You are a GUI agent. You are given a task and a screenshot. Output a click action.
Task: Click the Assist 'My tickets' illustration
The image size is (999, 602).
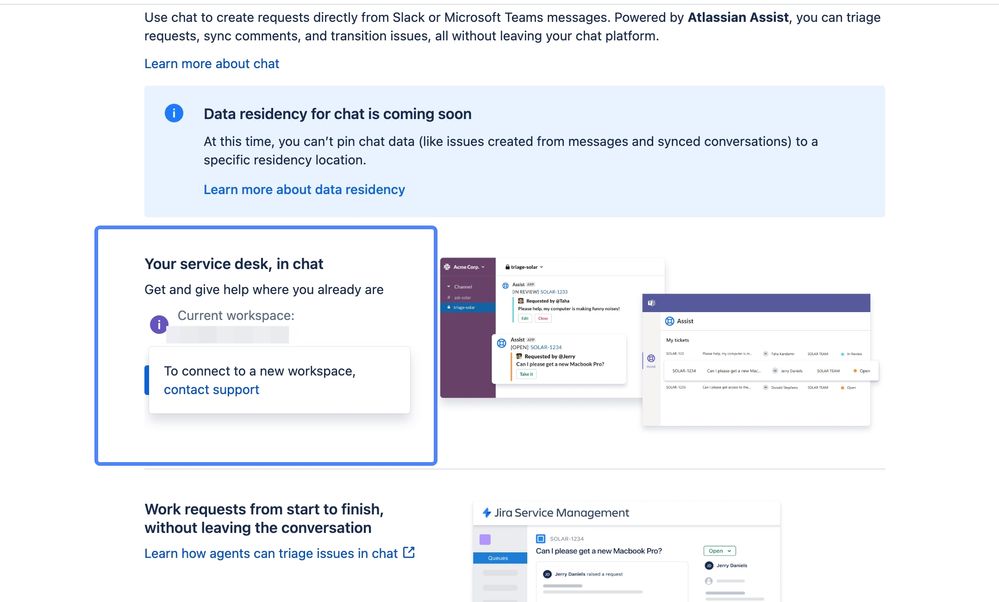[x=758, y=360]
